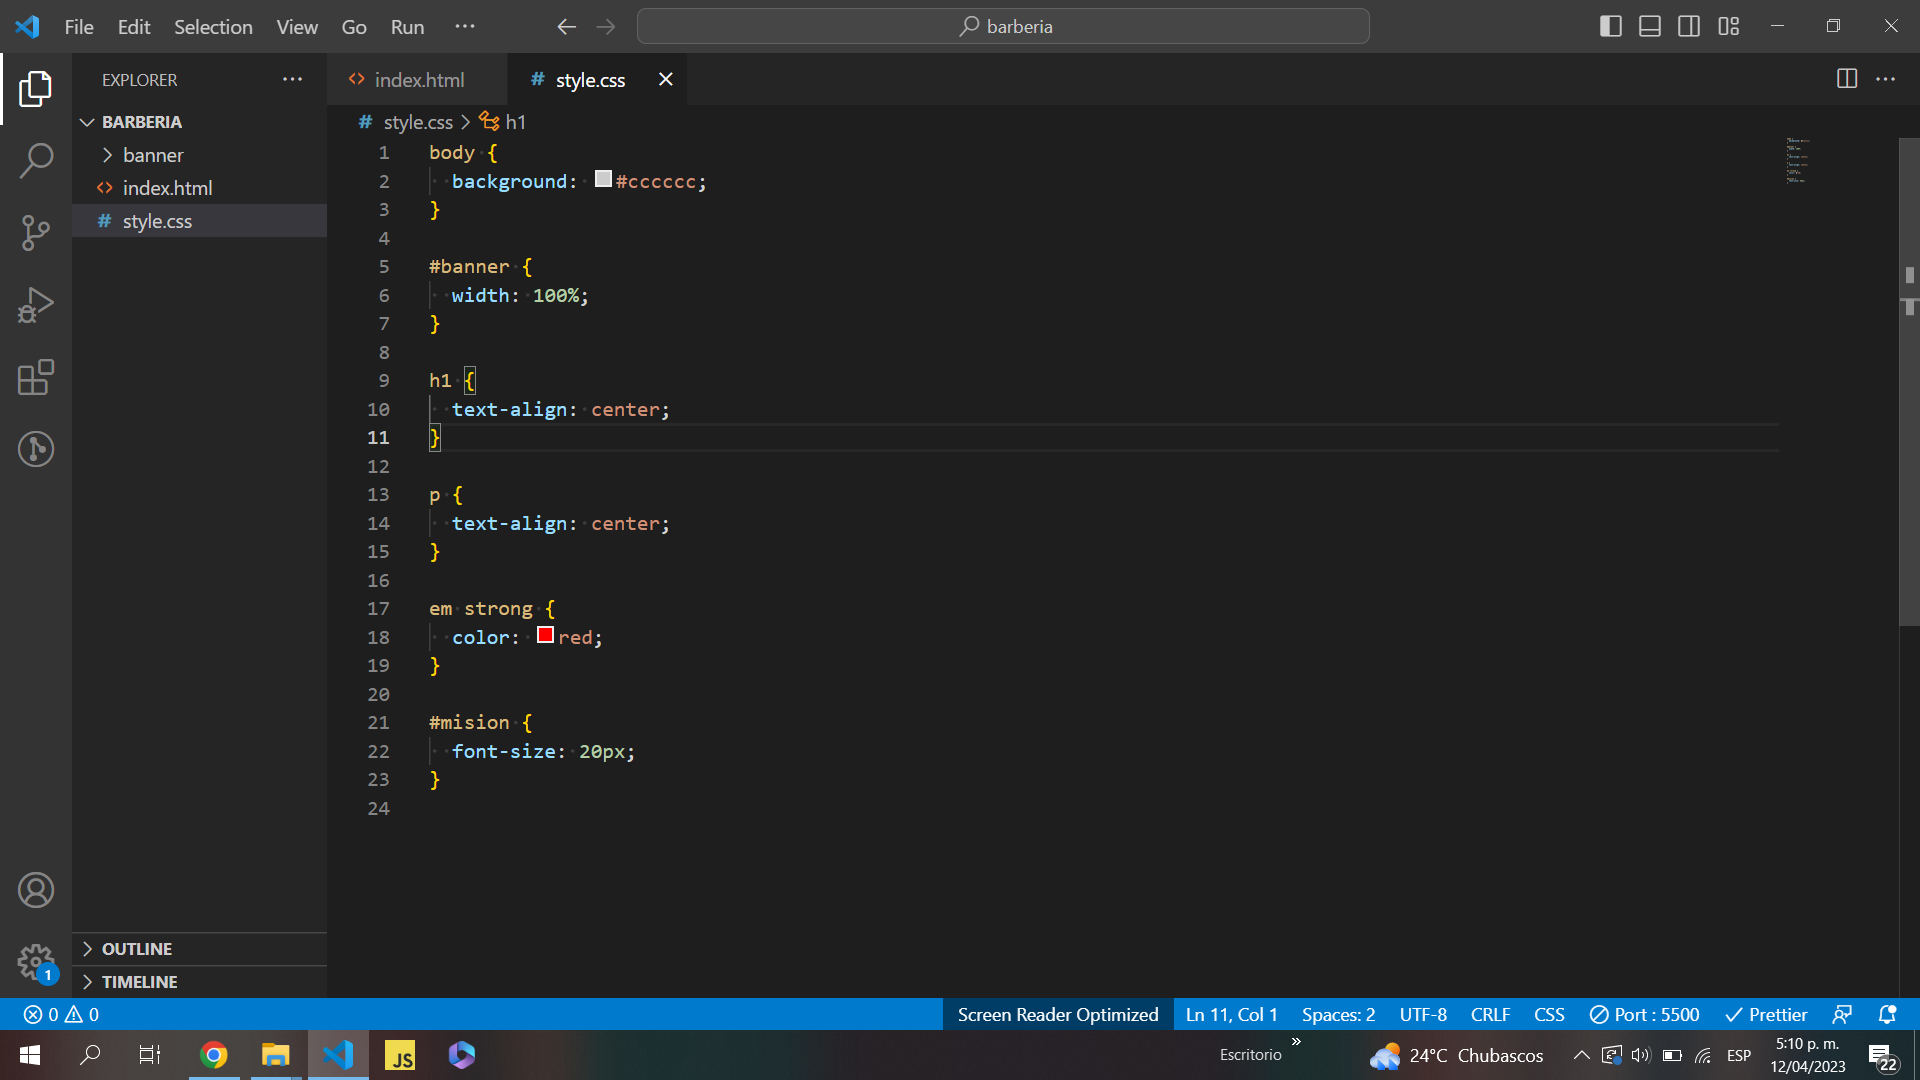1920x1080 pixels.
Task: Open the File menu
Action: click(x=79, y=26)
